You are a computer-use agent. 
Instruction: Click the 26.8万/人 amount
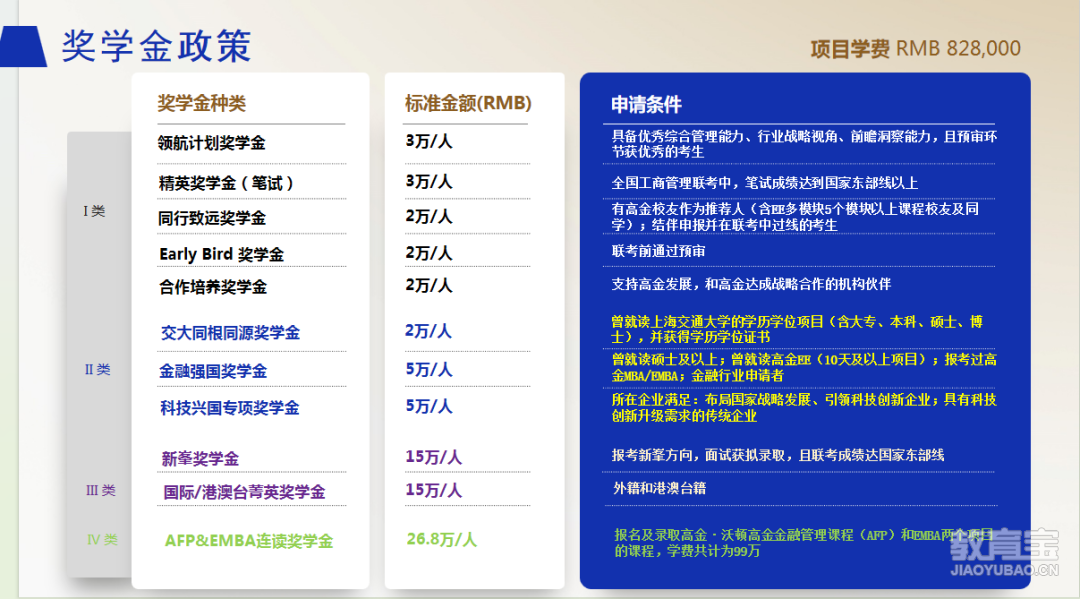tap(442, 539)
